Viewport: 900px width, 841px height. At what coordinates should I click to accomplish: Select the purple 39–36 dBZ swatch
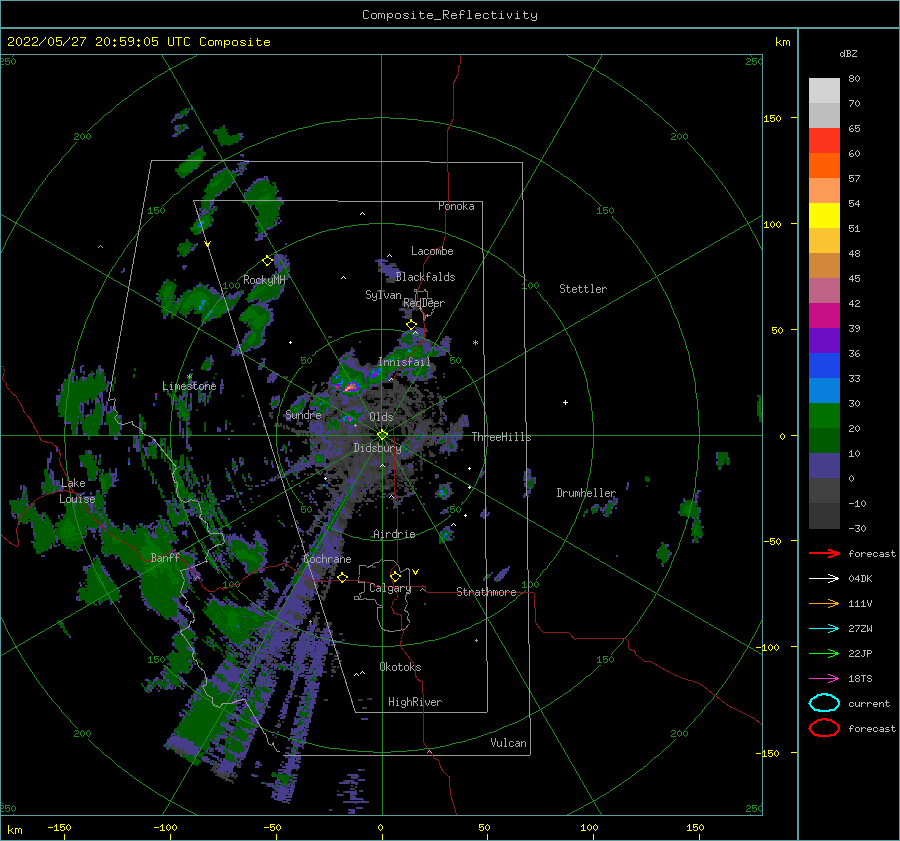coord(824,340)
